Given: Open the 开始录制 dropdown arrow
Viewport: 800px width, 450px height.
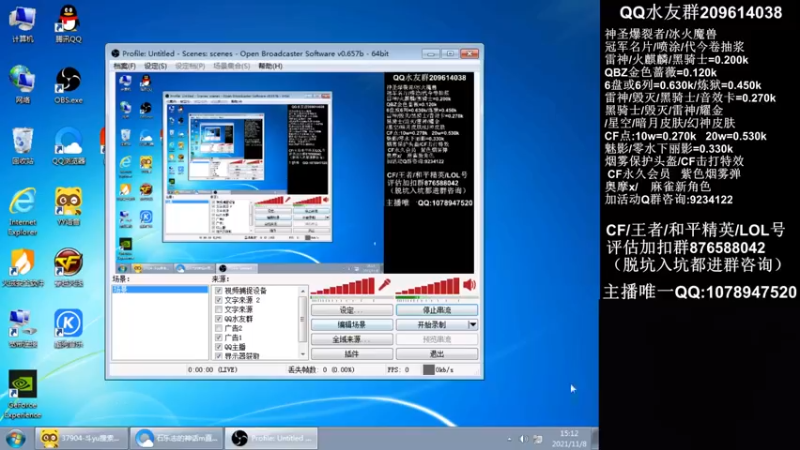Looking at the screenshot, I should (x=472, y=324).
